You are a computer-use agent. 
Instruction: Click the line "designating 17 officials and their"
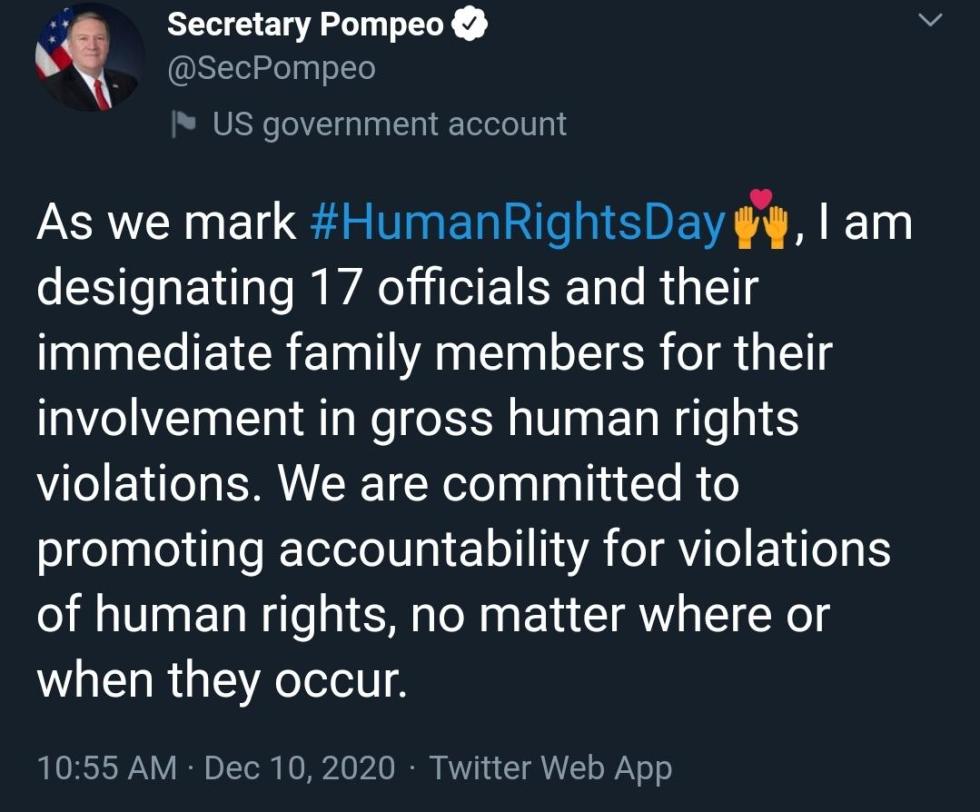(x=398, y=288)
